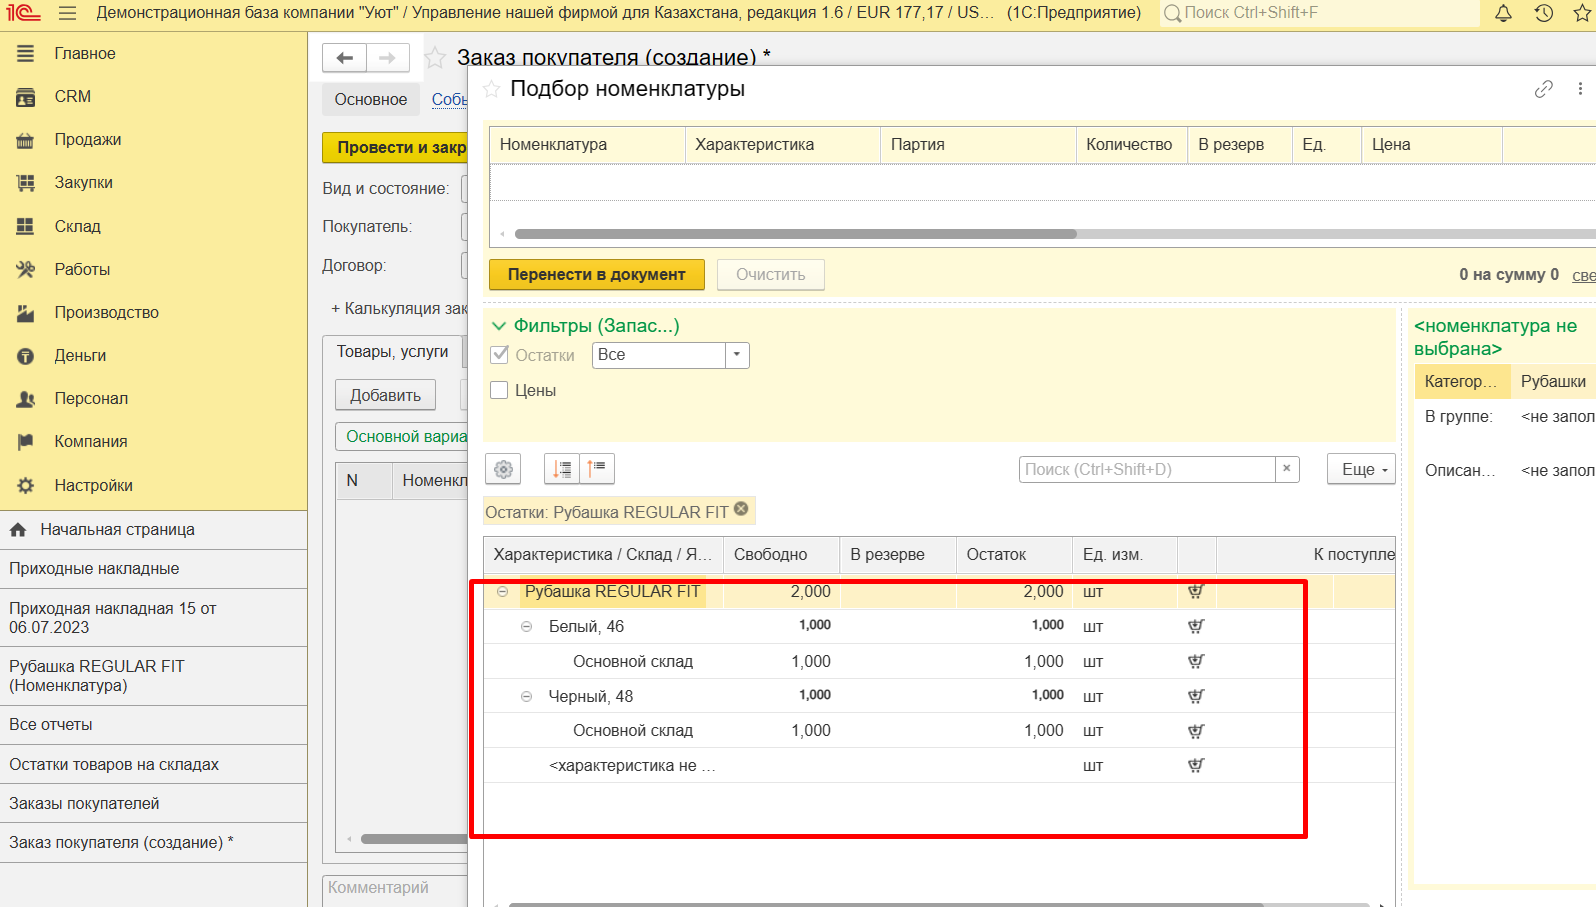Image resolution: width=1596 pixels, height=907 pixels.
Task: Click the notifications bell icon
Action: pos(1503,13)
